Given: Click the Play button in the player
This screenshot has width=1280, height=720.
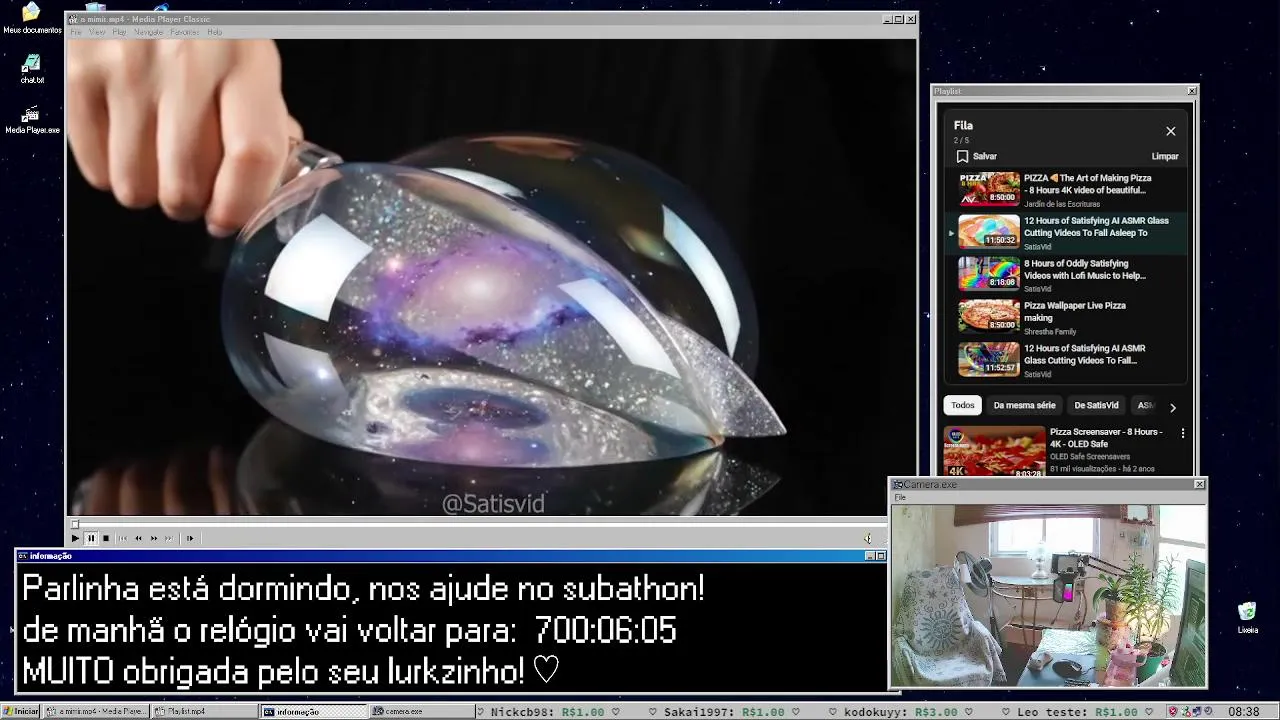Looking at the screenshot, I should pyautogui.click(x=75, y=538).
